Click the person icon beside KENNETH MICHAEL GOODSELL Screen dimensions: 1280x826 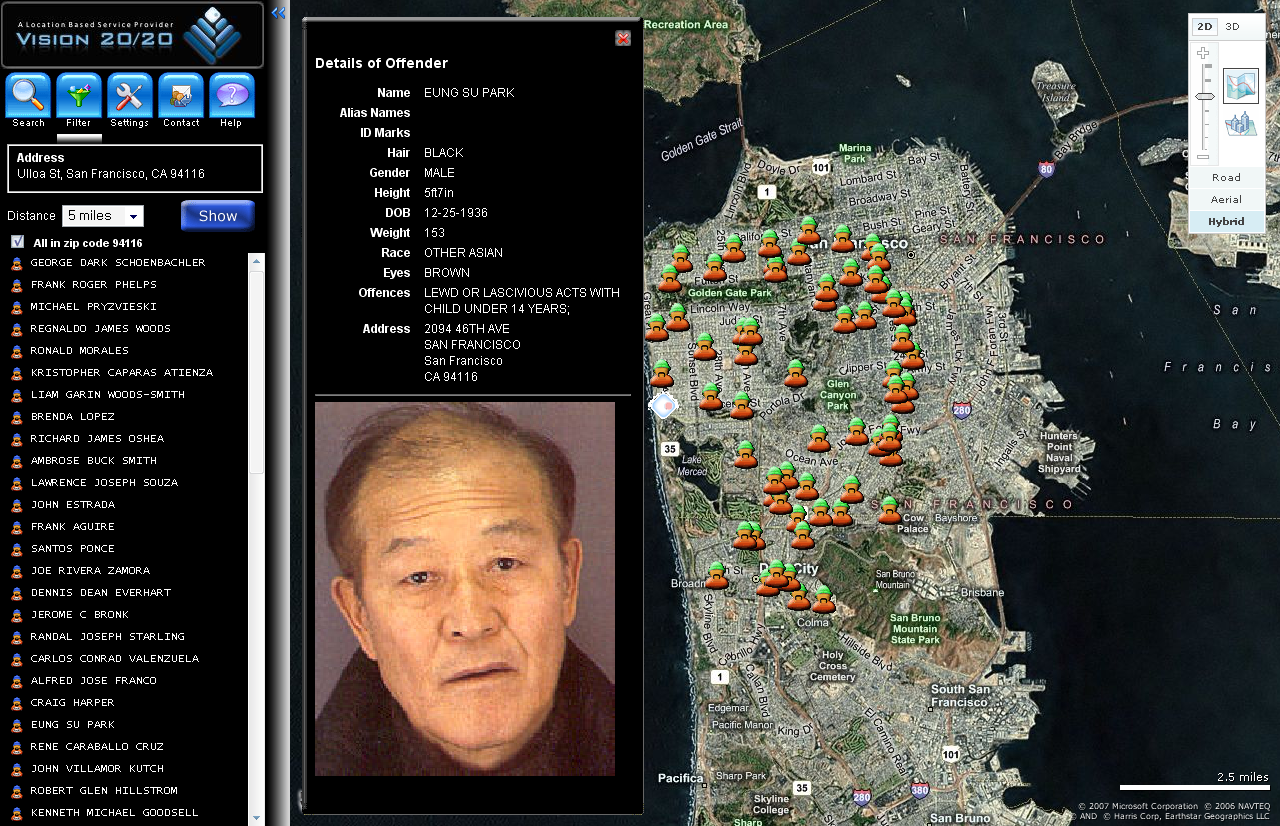17,813
